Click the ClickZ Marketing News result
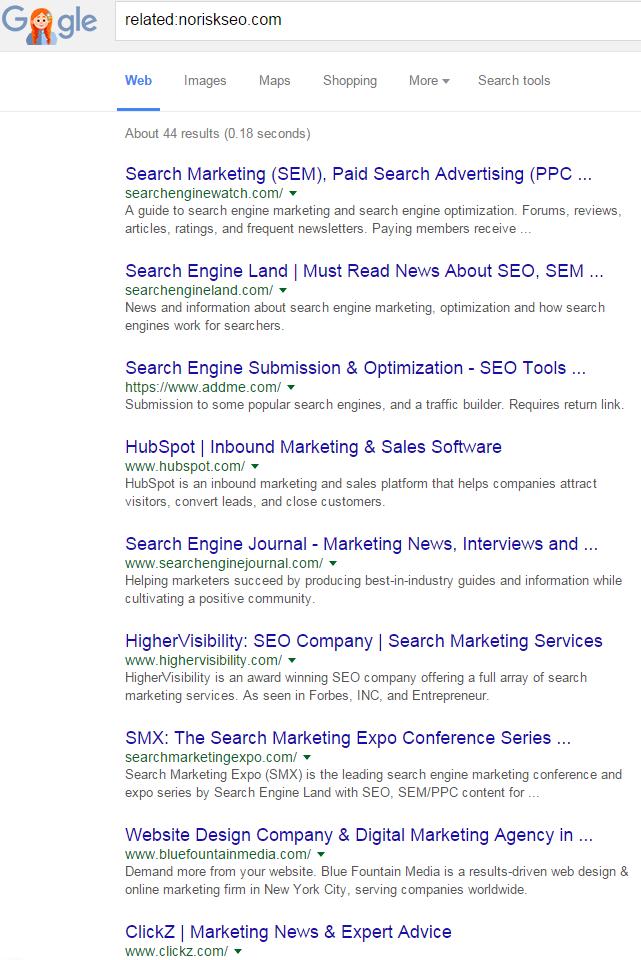 [286, 931]
